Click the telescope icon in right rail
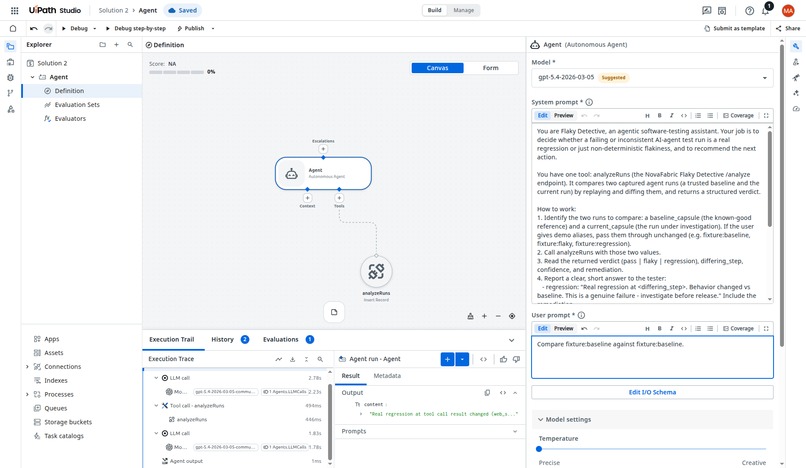This screenshot has width=806, height=468. [x=796, y=78]
